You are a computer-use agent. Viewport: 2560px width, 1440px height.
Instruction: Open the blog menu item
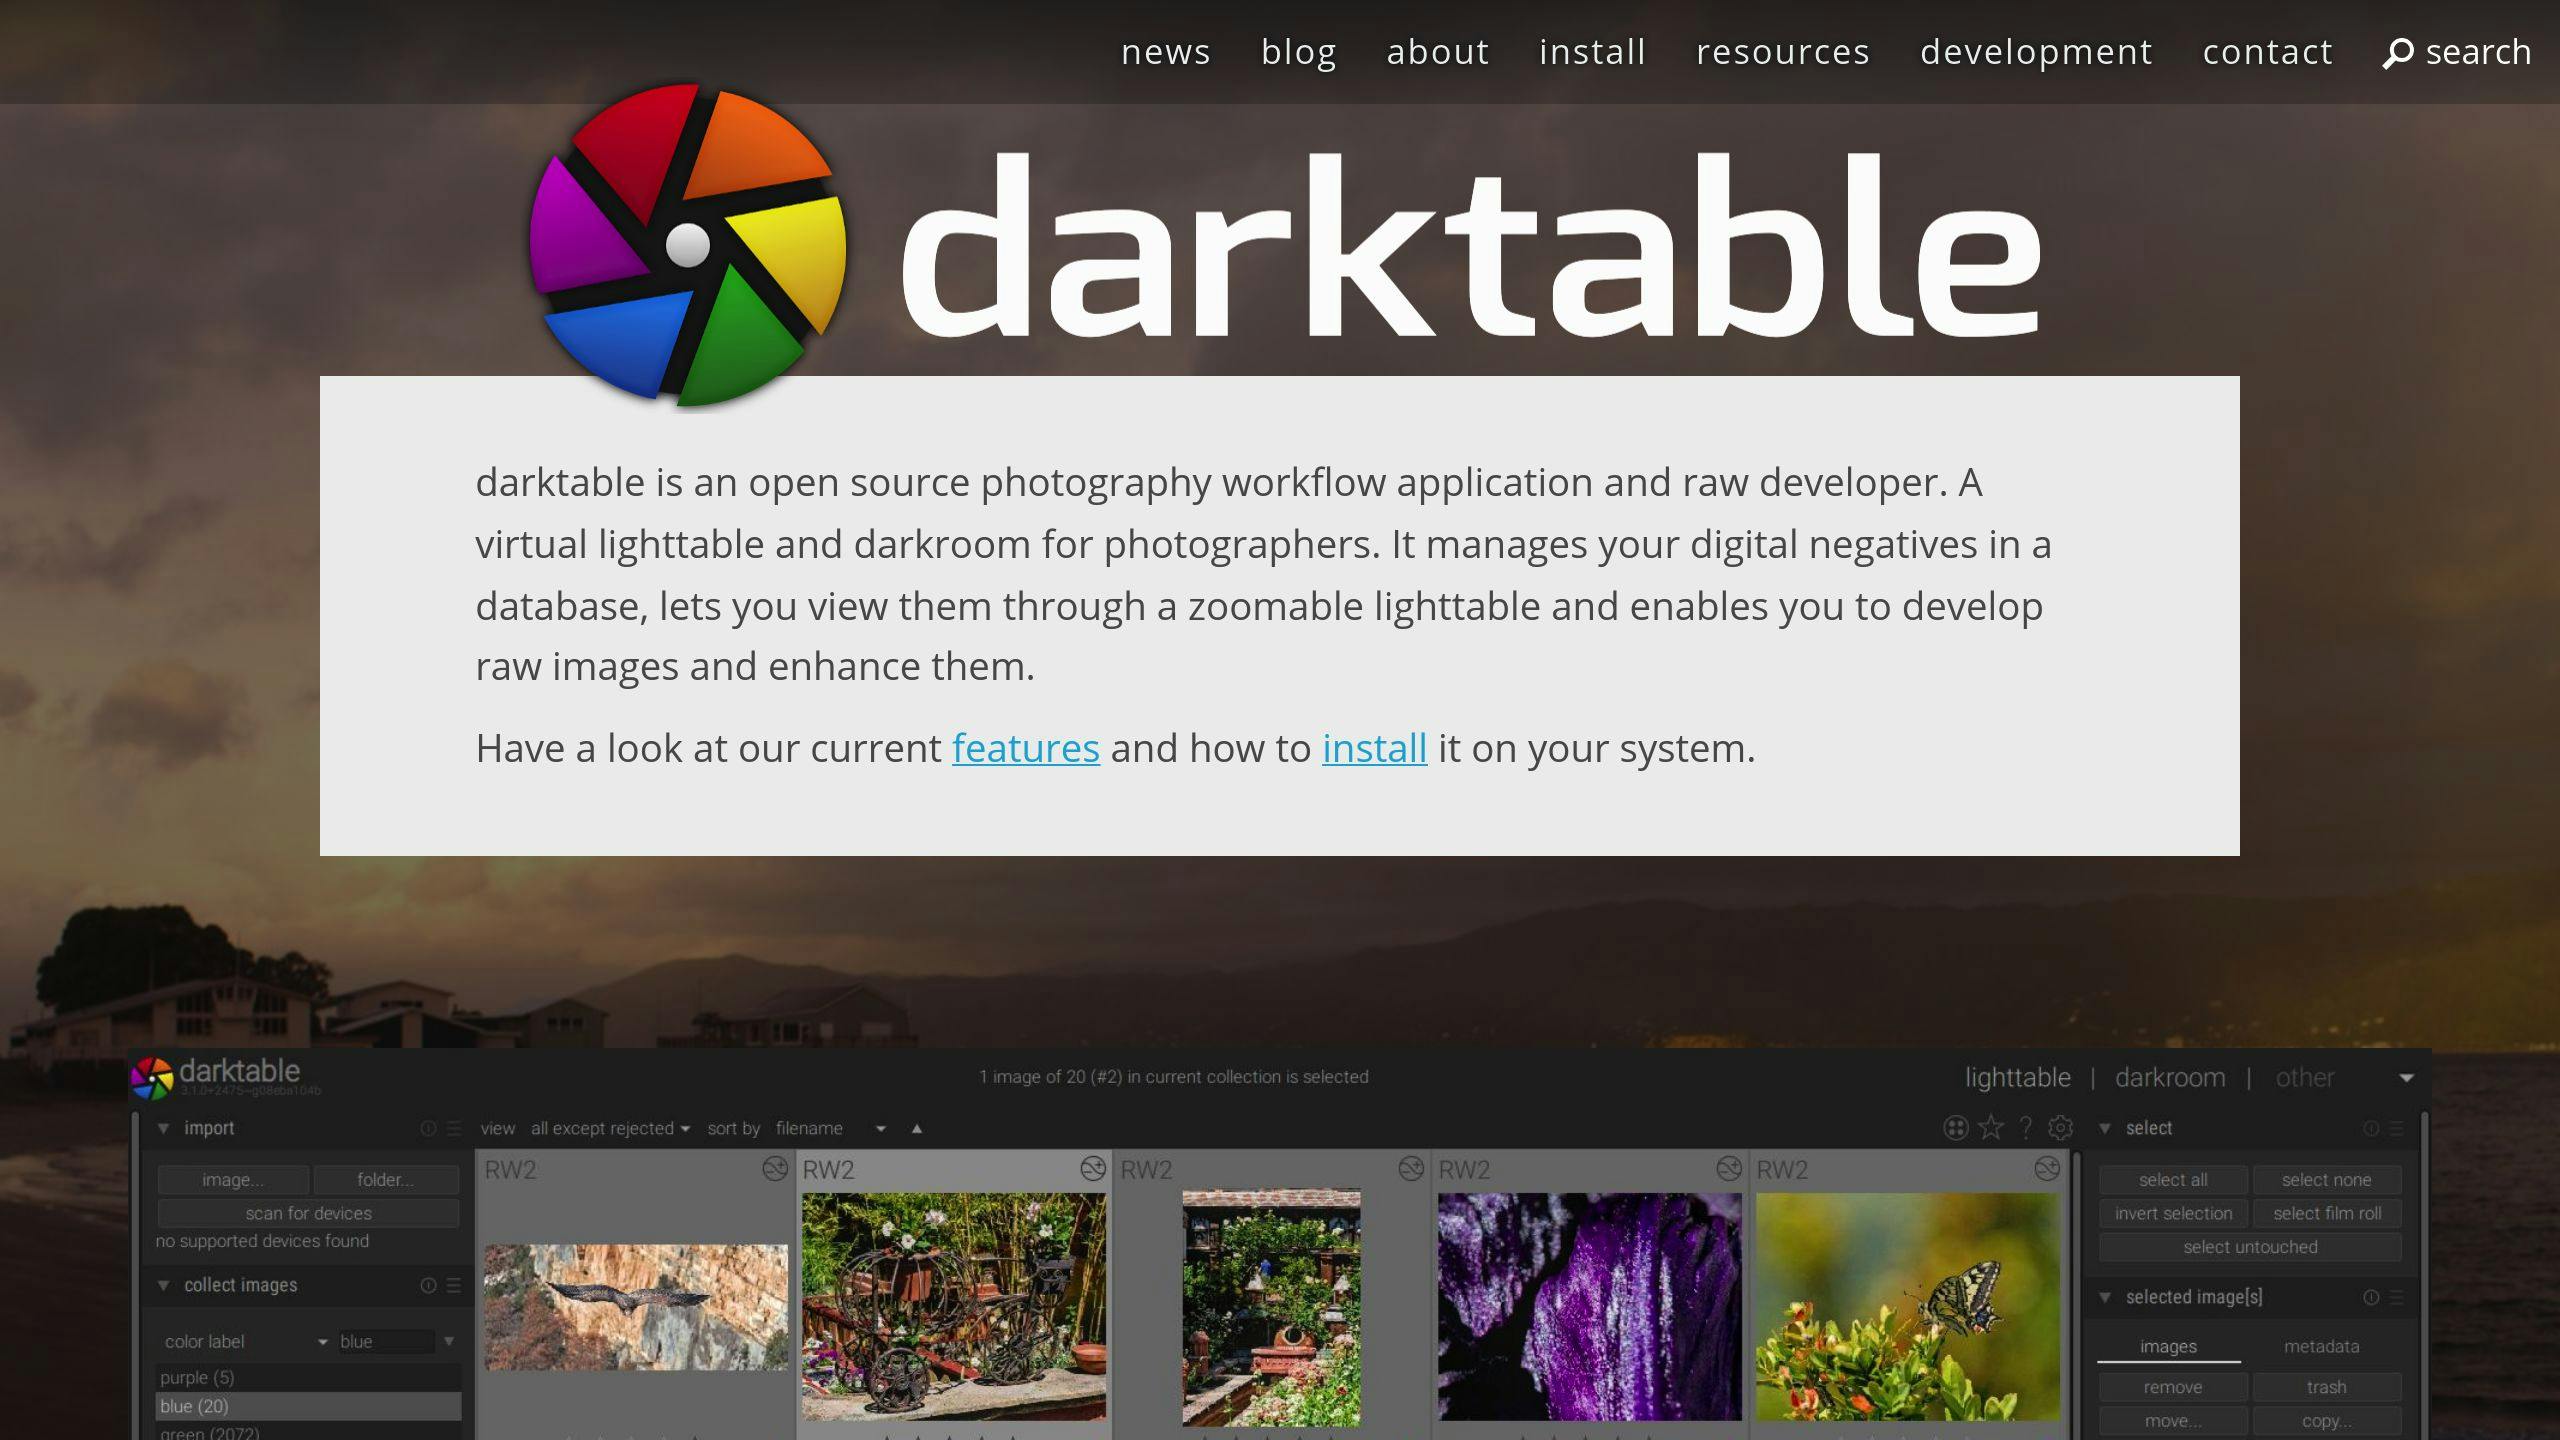tap(1298, 52)
